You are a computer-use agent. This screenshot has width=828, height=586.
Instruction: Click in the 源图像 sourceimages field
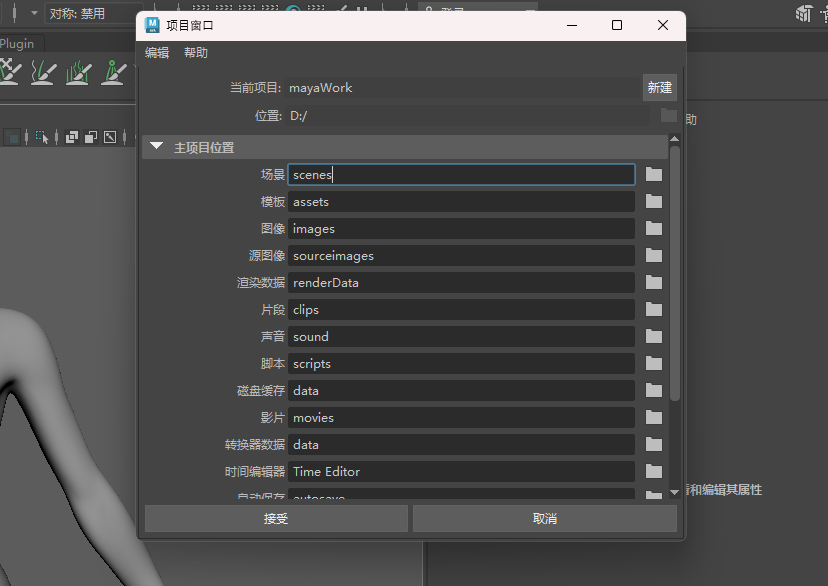[461, 256]
